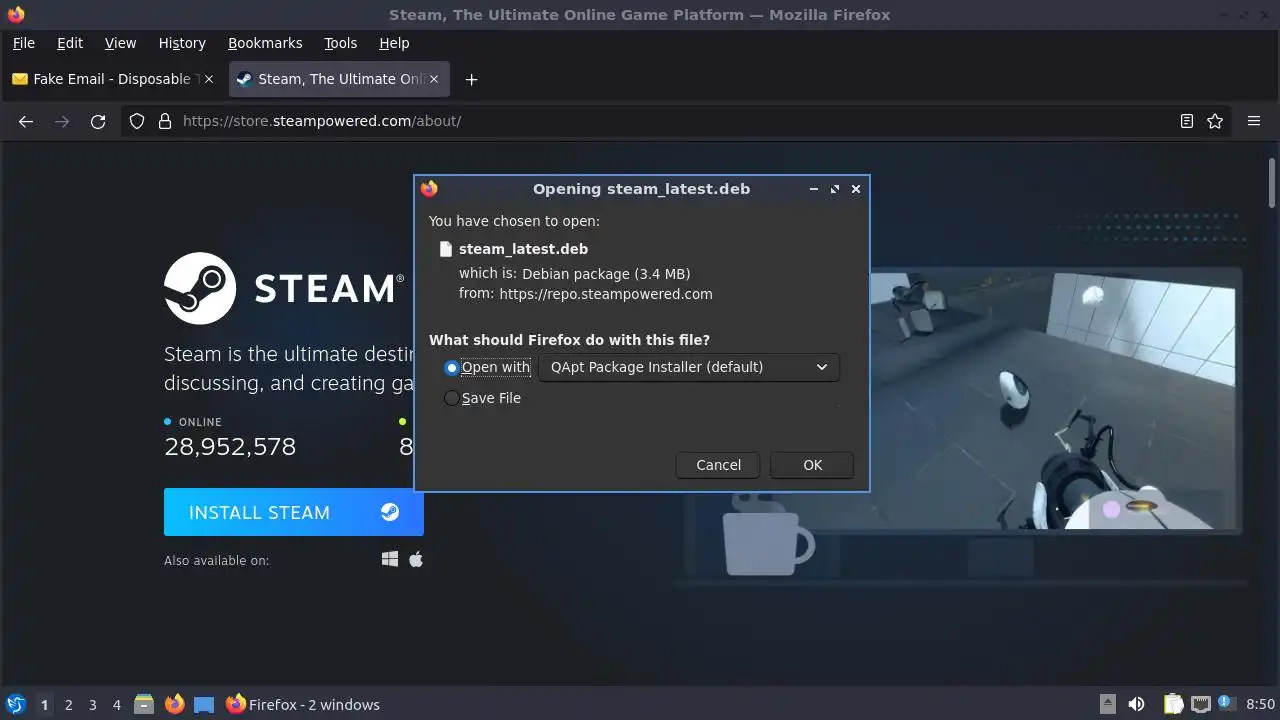Open the Bookmarks menu

(265, 43)
